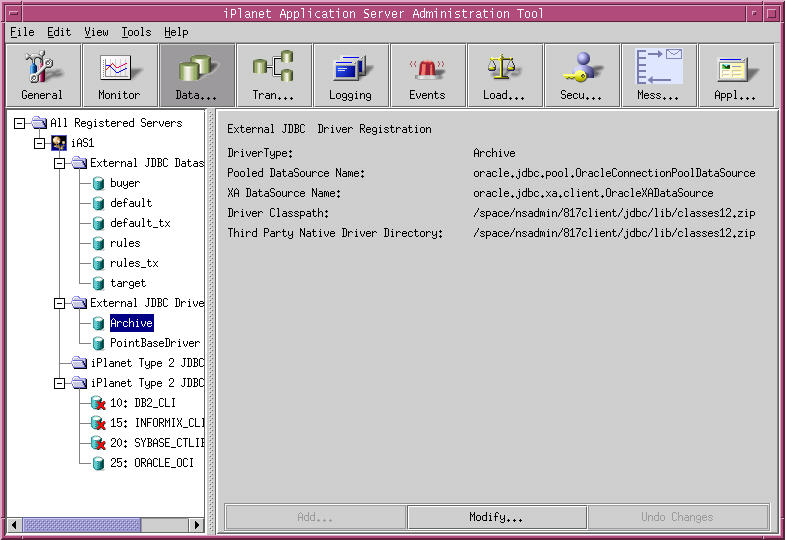
Task: Collapse the External JDBC Datasources node
Action: tap(60, 163)
